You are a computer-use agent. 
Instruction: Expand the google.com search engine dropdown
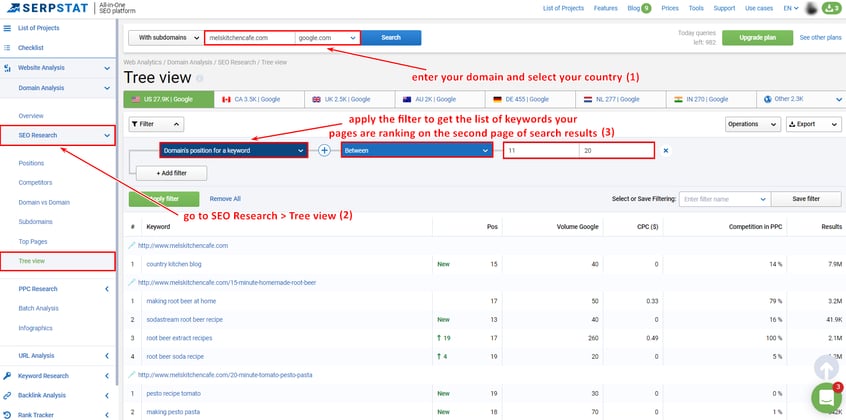(328, 38)
